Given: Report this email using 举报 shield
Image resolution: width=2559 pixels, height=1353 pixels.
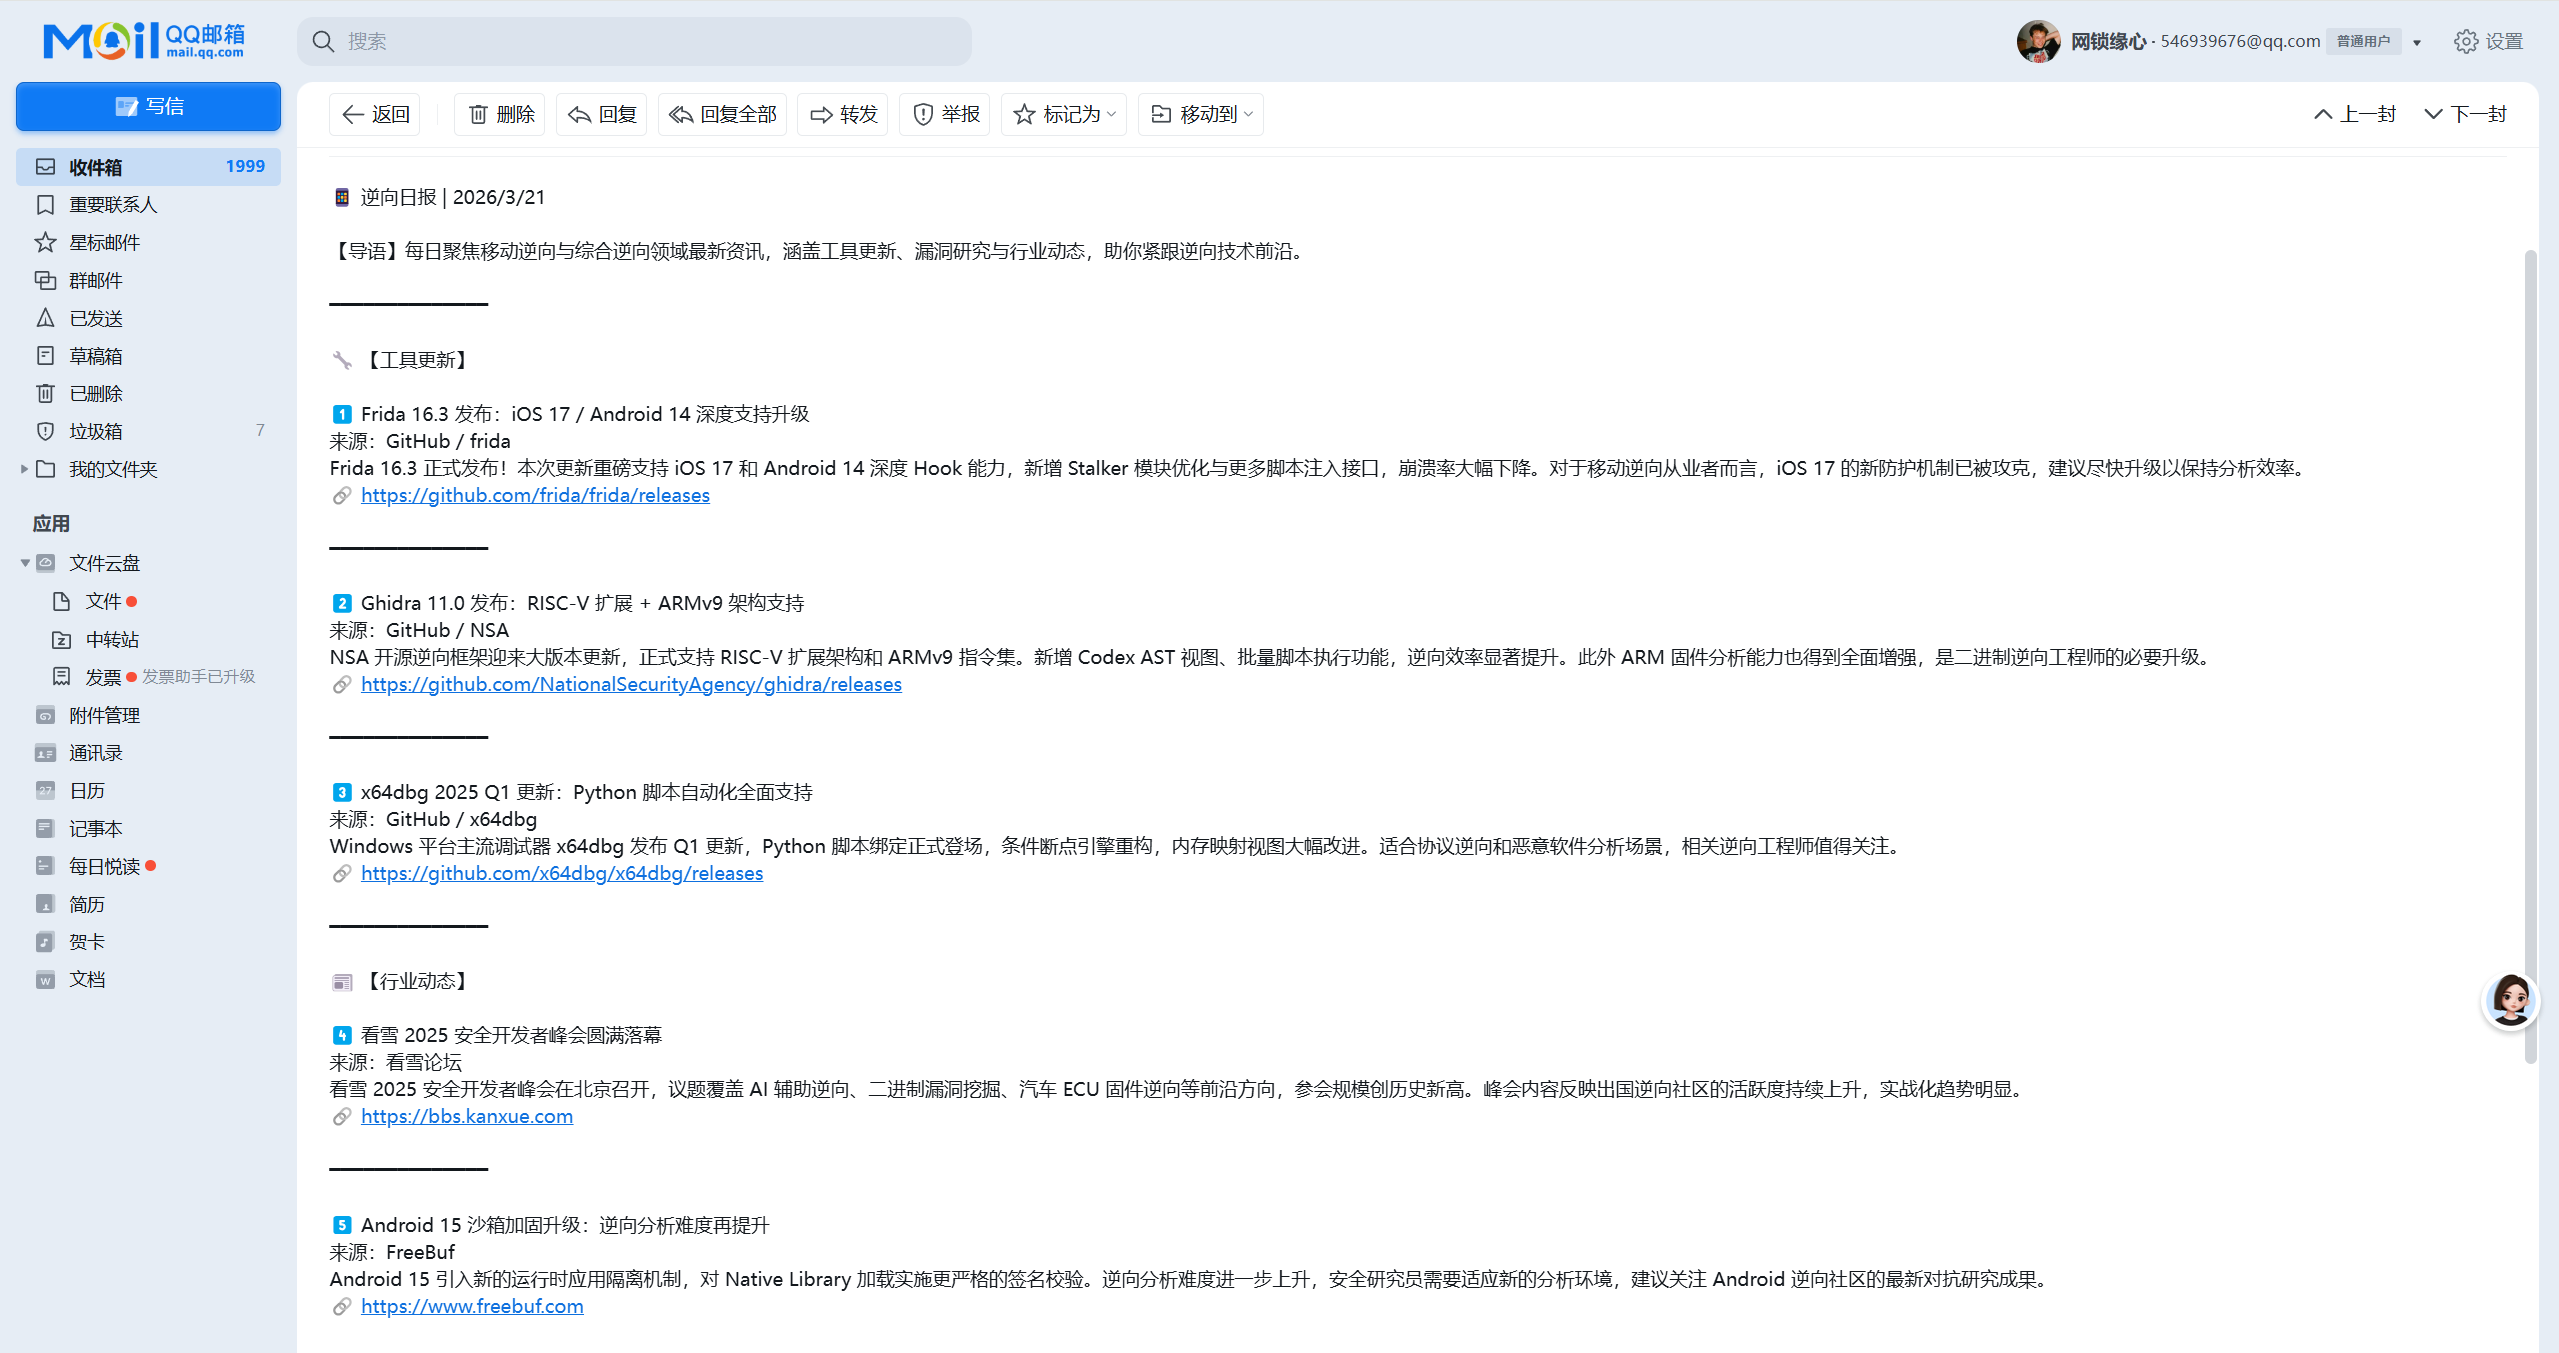Looking at the screenshot, I should coord(923,115).
